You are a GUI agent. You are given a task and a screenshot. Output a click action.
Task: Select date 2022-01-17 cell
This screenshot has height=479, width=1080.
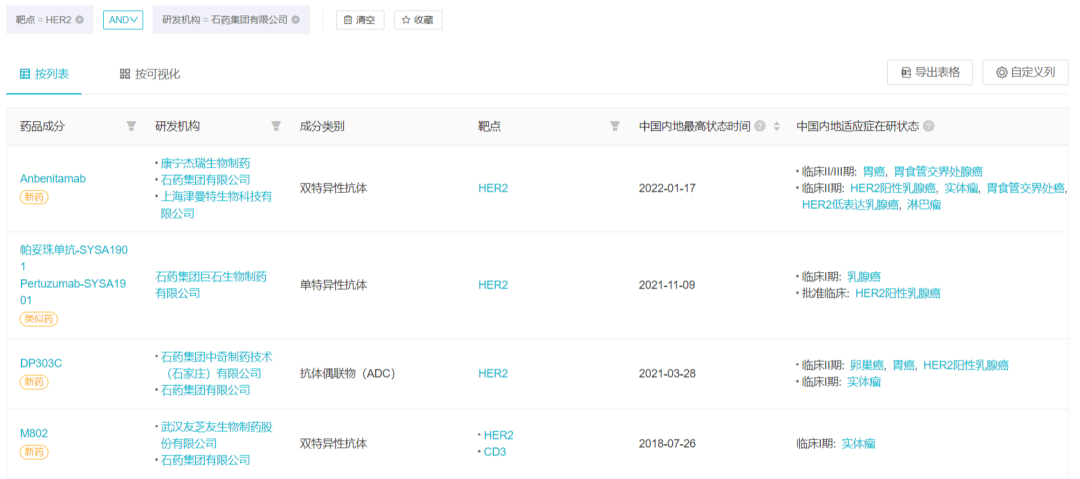(x=667, y=187)
